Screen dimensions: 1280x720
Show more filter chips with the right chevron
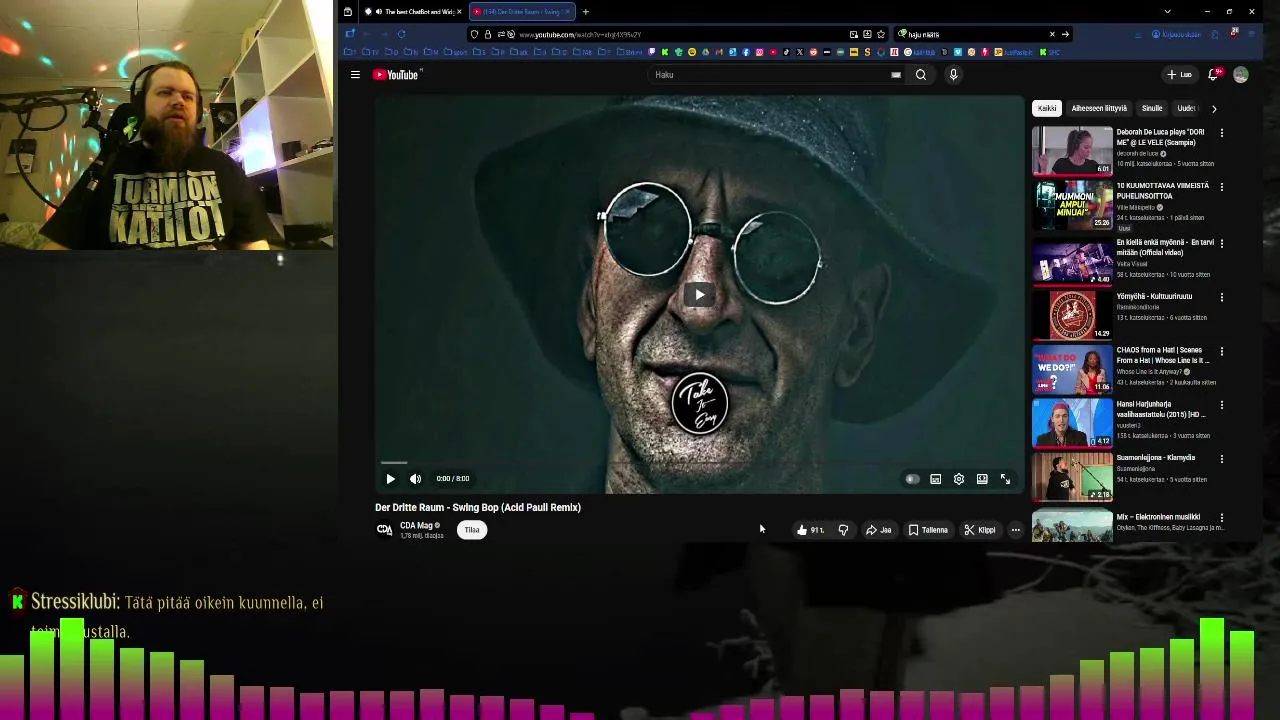click(x=1214, y=108)
